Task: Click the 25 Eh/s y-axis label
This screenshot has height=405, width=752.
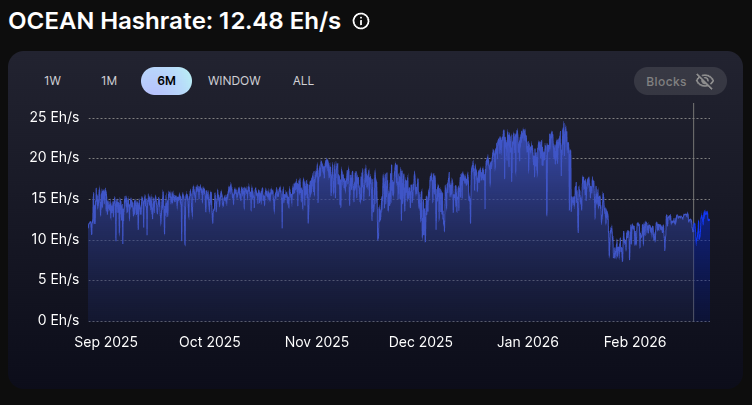Action: point(55,118)
